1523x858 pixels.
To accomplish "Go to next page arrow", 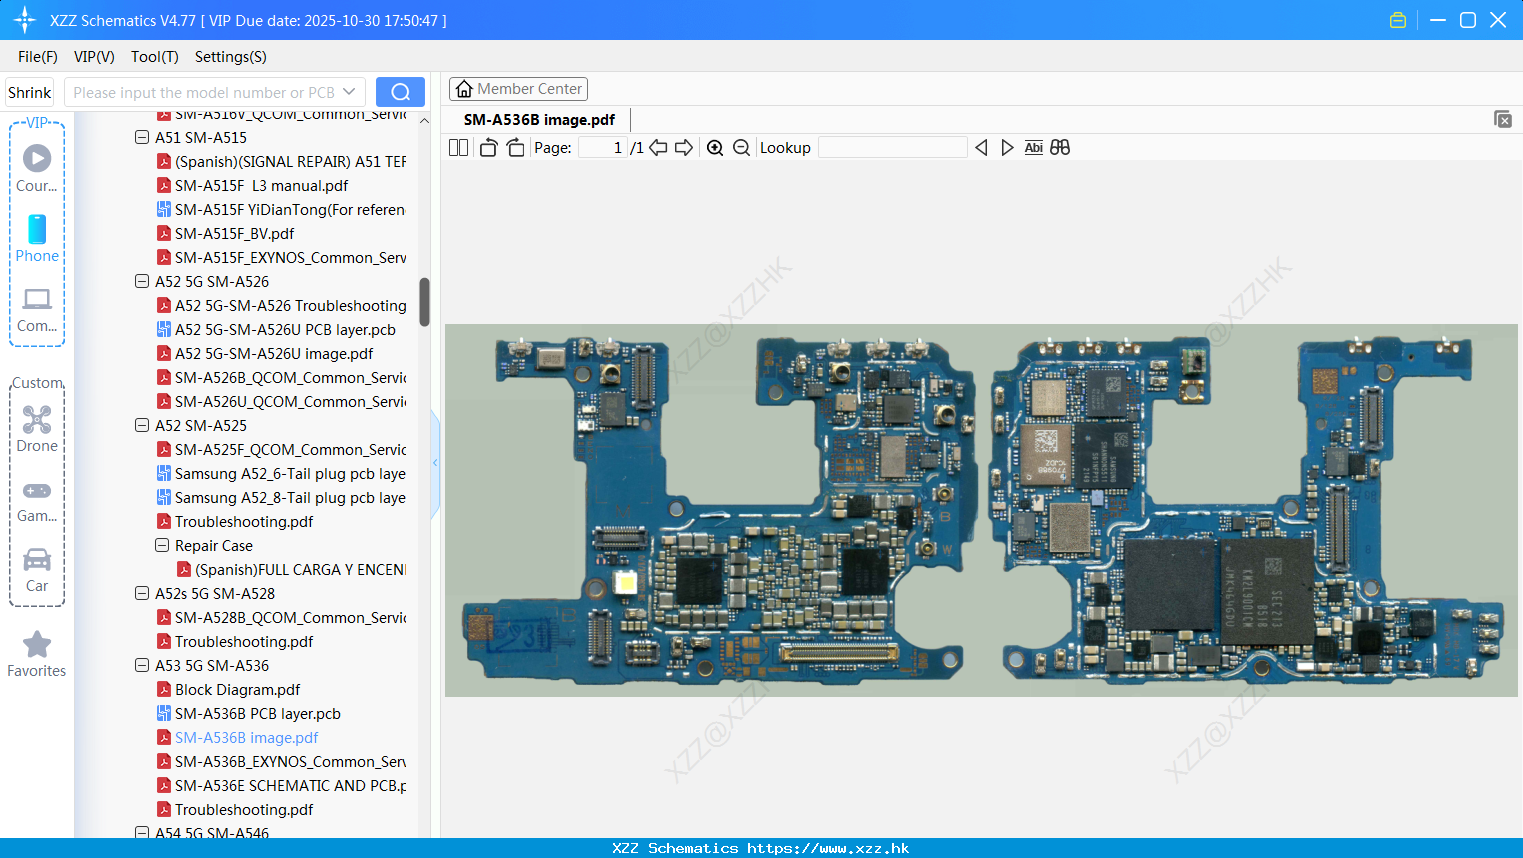I will click(x=684, y=147).
